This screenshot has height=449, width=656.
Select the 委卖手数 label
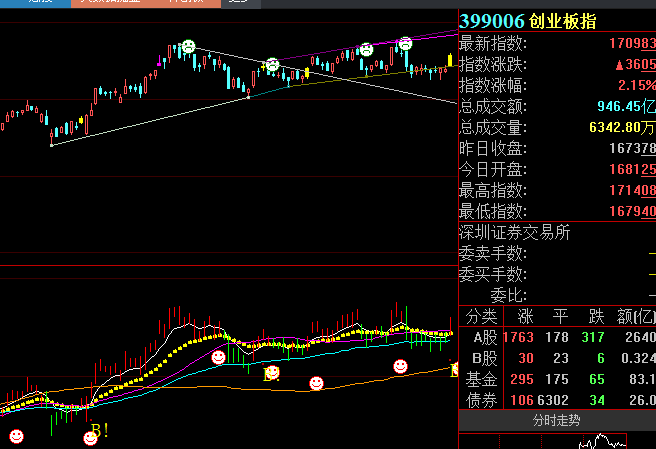pos(493,253)
